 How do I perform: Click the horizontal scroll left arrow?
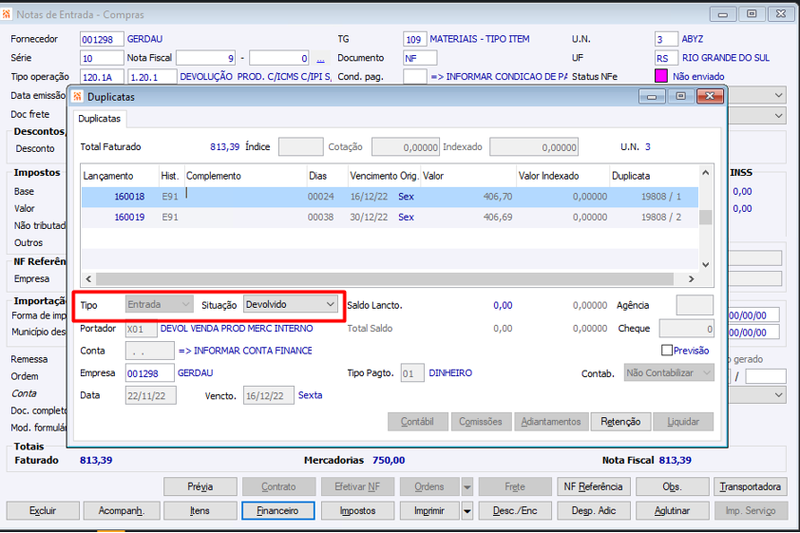pyautogui.click(x=89, y=279)
